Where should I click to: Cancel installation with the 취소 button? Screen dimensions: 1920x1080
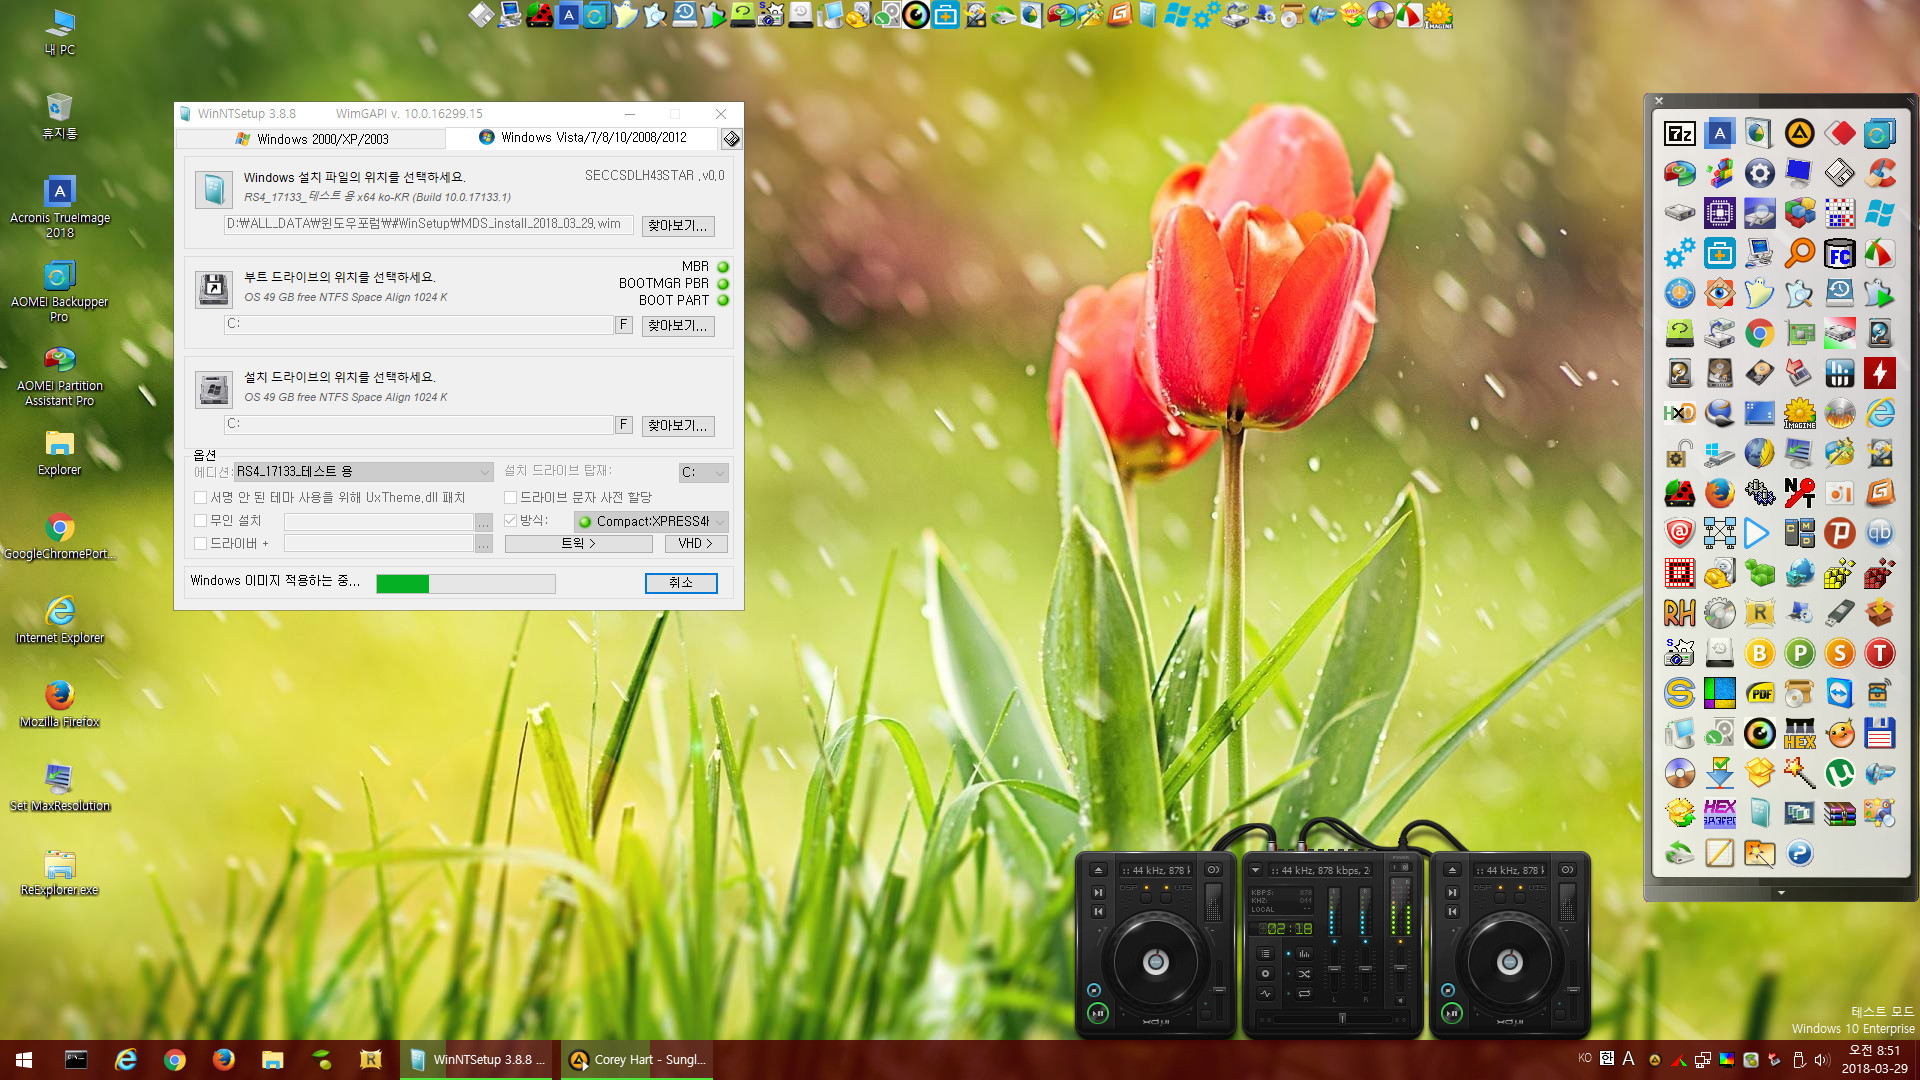[x=681, y=583]
